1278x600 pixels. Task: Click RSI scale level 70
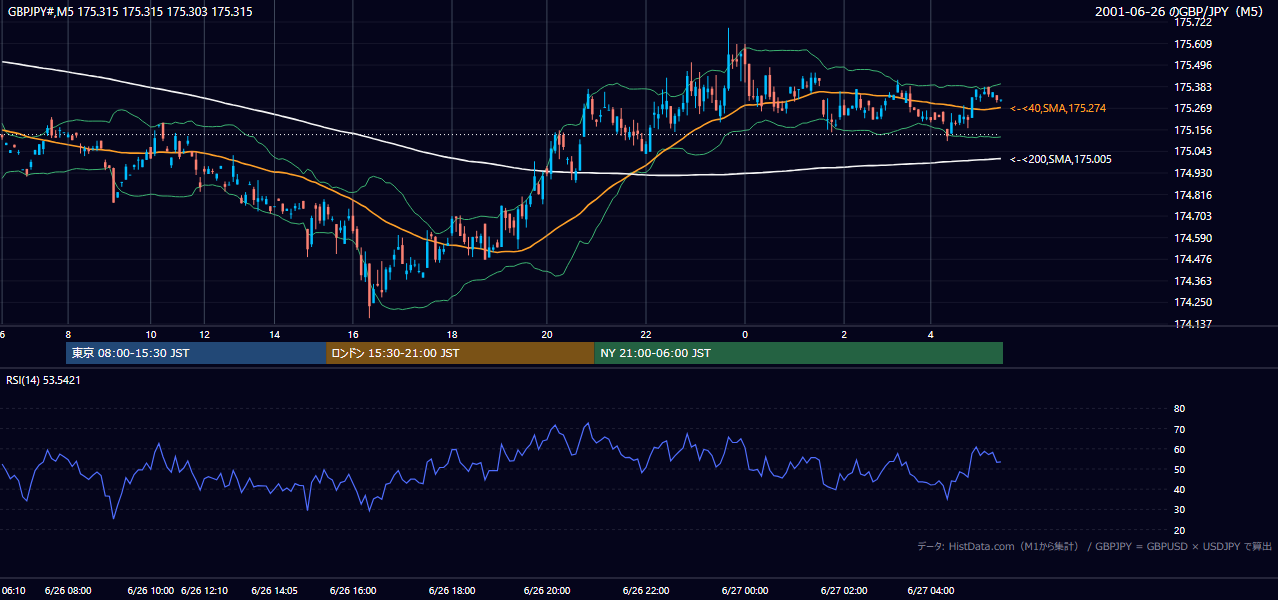(1179, 429)
